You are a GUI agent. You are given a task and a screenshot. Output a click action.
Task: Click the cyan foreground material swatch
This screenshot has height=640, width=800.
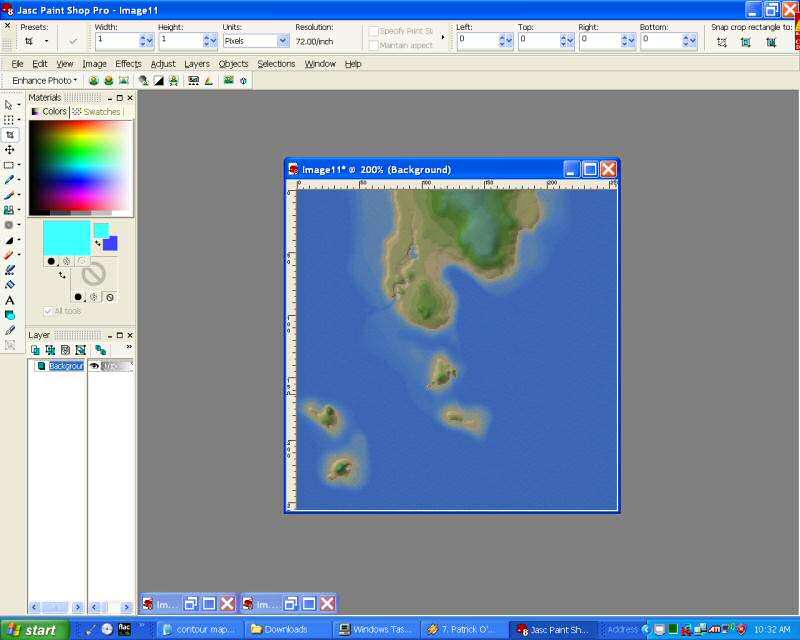tap(66, 238)
